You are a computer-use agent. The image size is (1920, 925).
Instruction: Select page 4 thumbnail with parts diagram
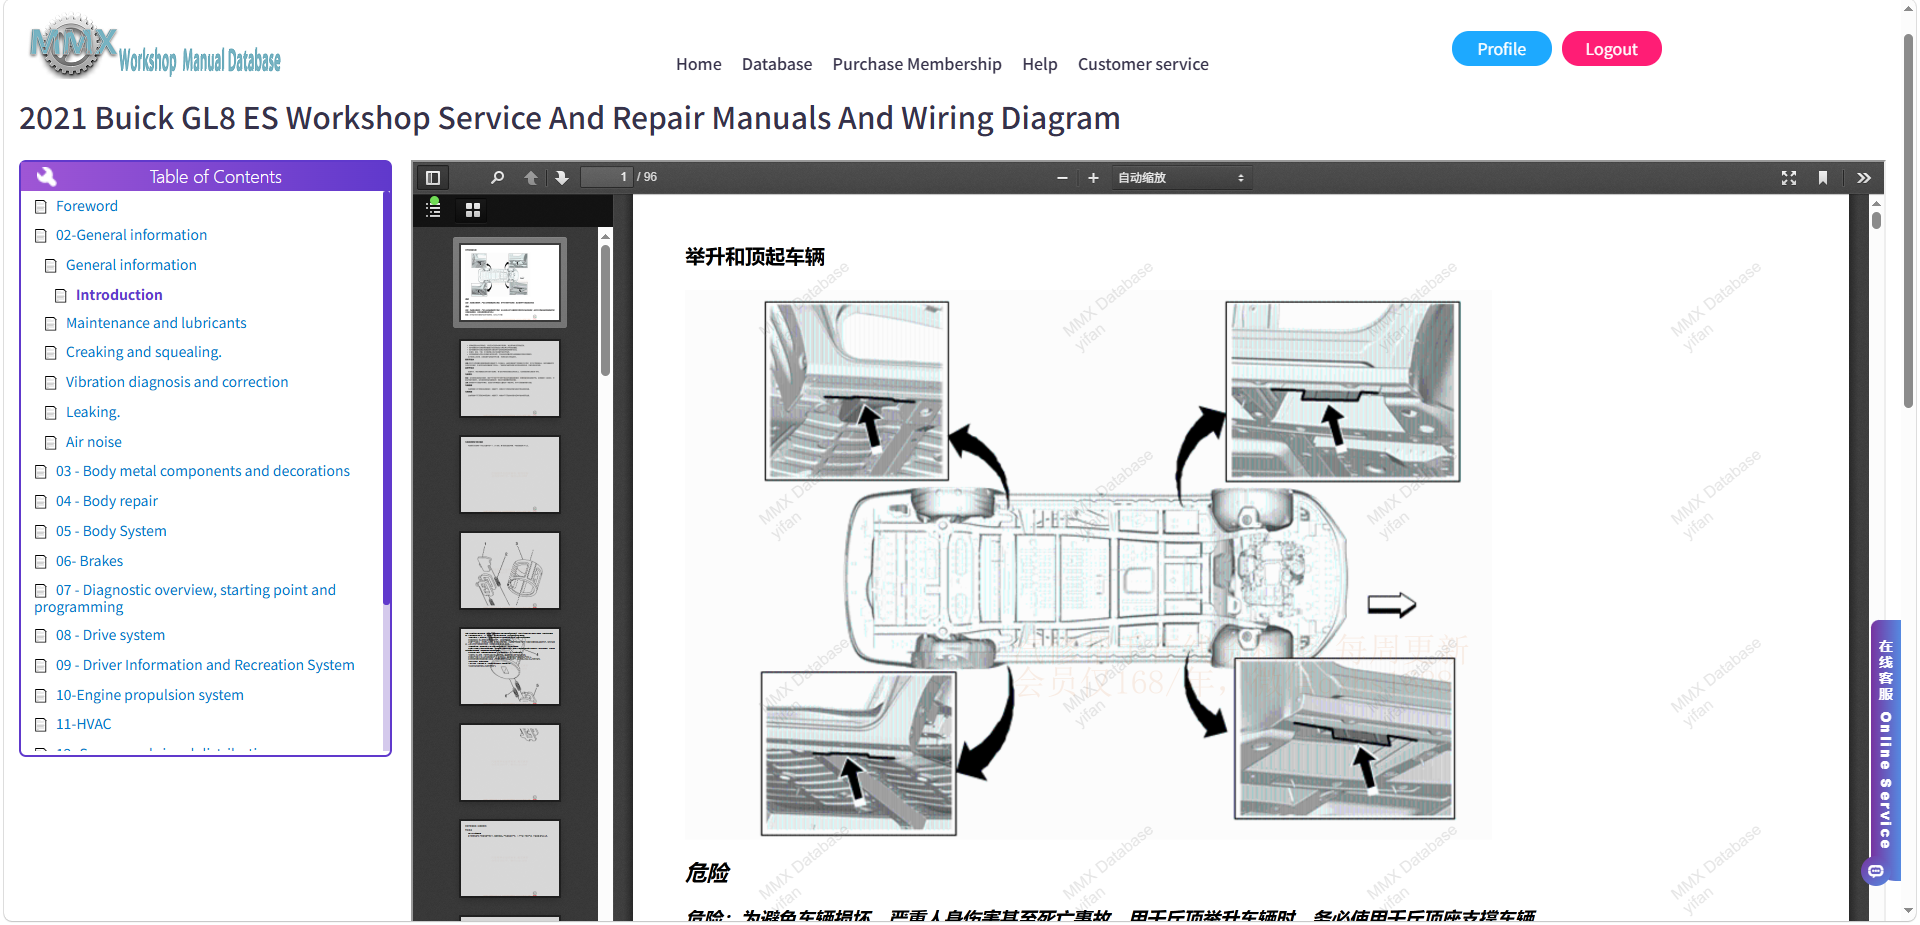coord(510,570)
